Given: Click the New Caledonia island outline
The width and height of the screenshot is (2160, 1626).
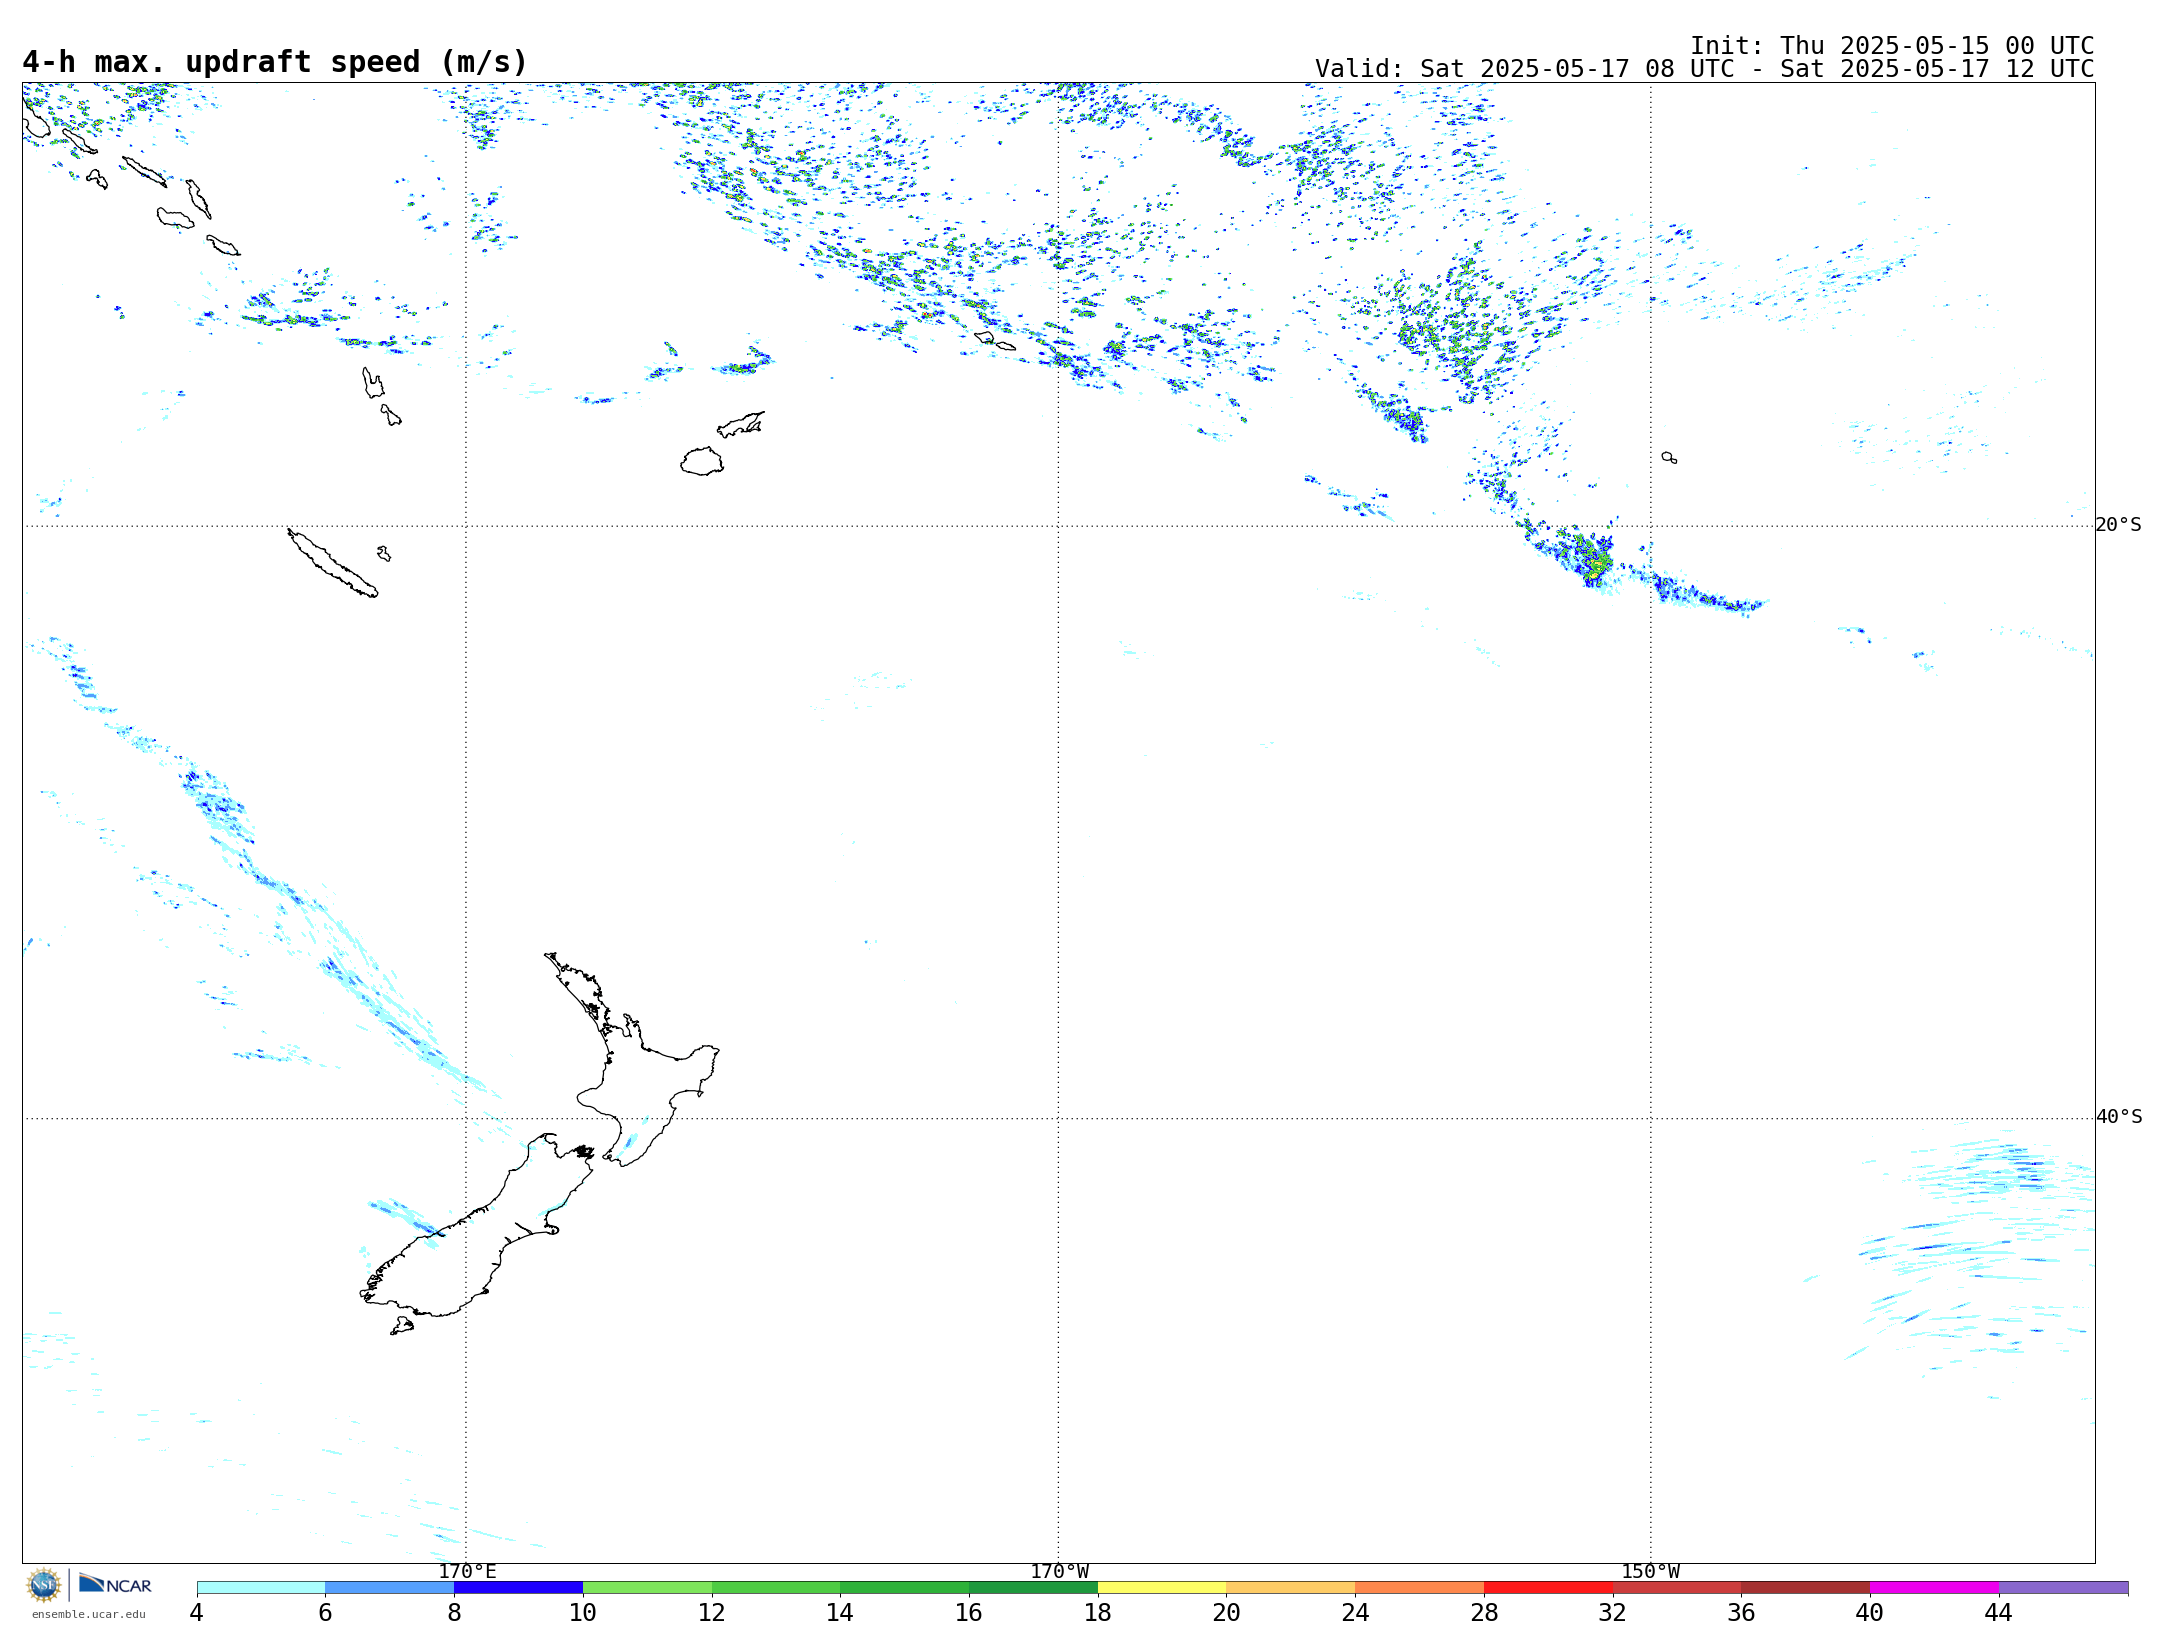Looking at the screenshot, I should [332, 563].
